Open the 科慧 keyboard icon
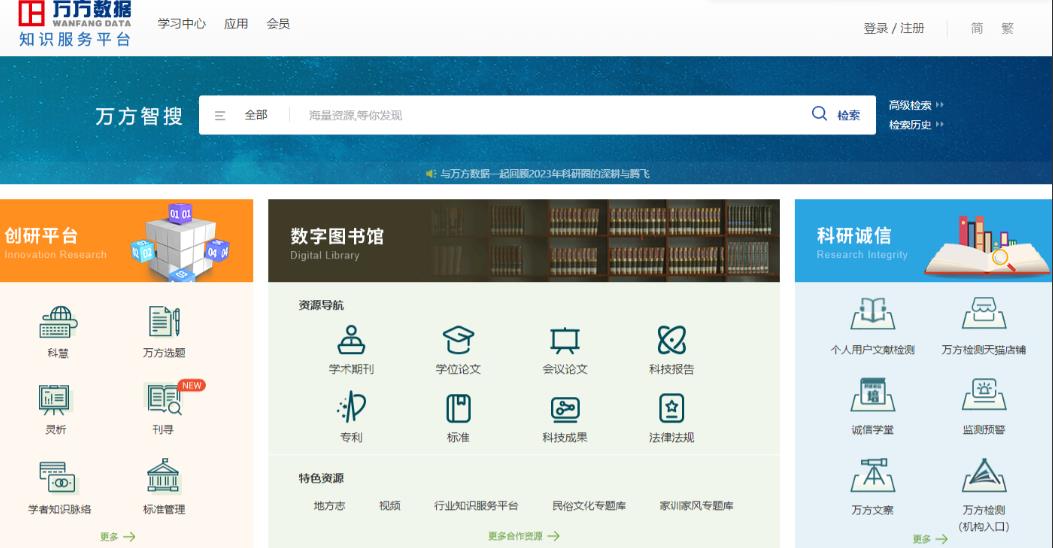 [x=58, y=322]
